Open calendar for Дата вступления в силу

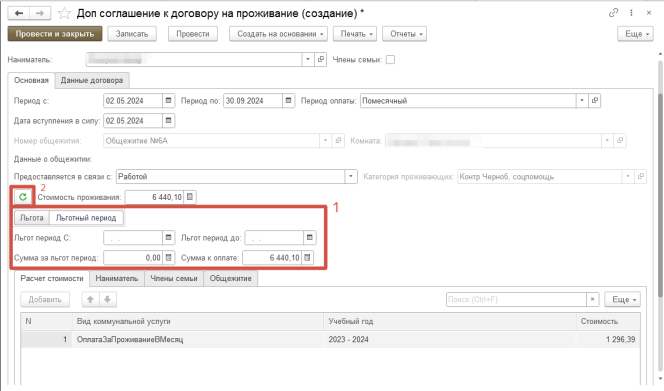(x=169, y=120)
